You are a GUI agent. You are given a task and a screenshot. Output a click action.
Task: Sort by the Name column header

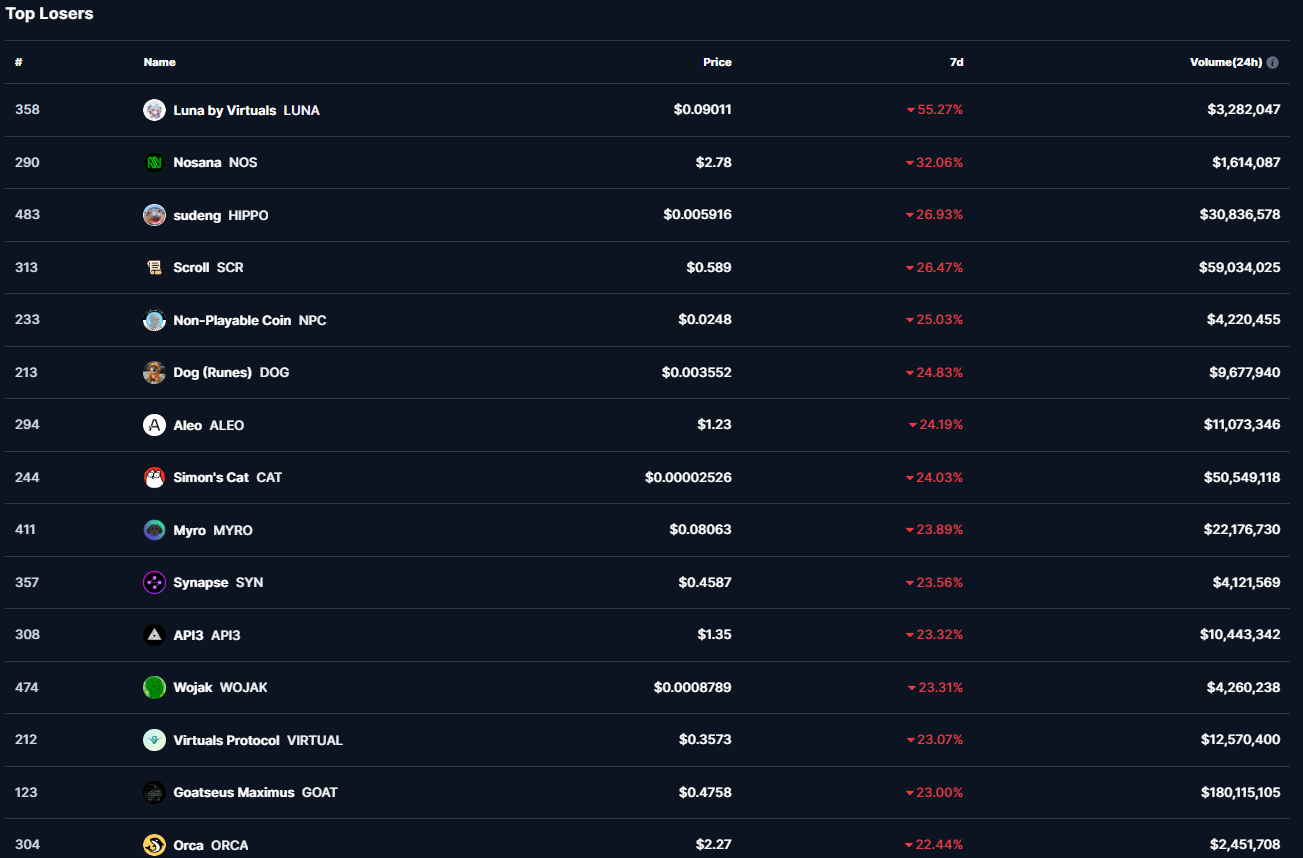159,62
